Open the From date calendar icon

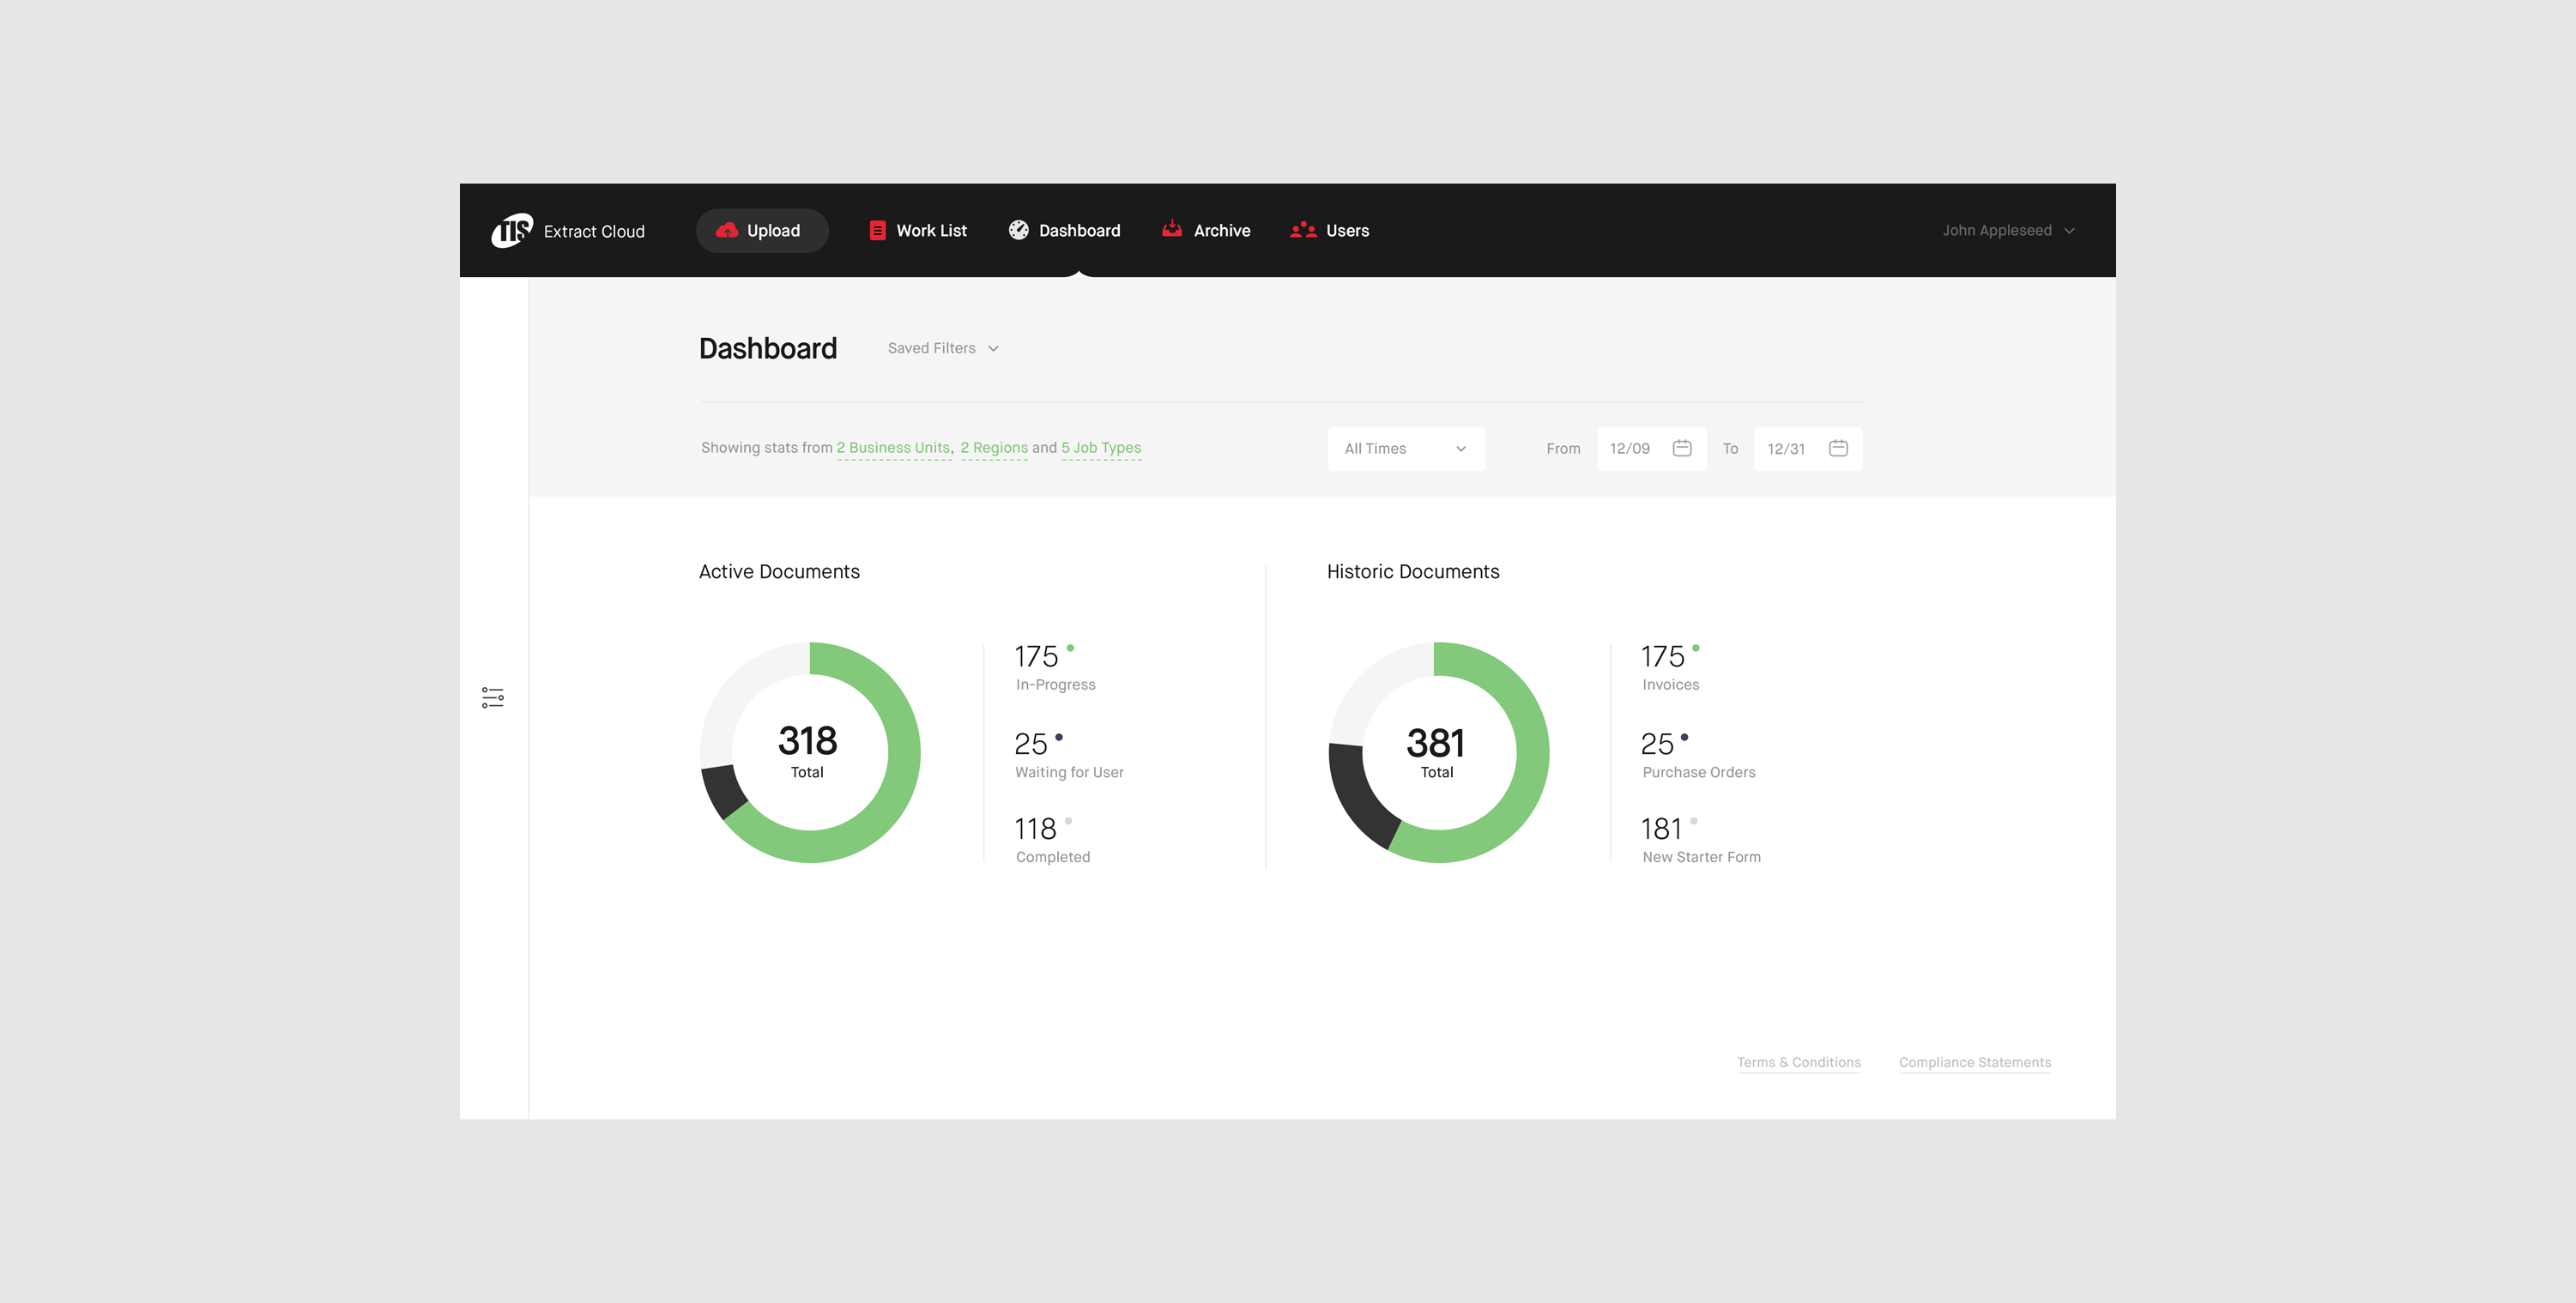1682,448
